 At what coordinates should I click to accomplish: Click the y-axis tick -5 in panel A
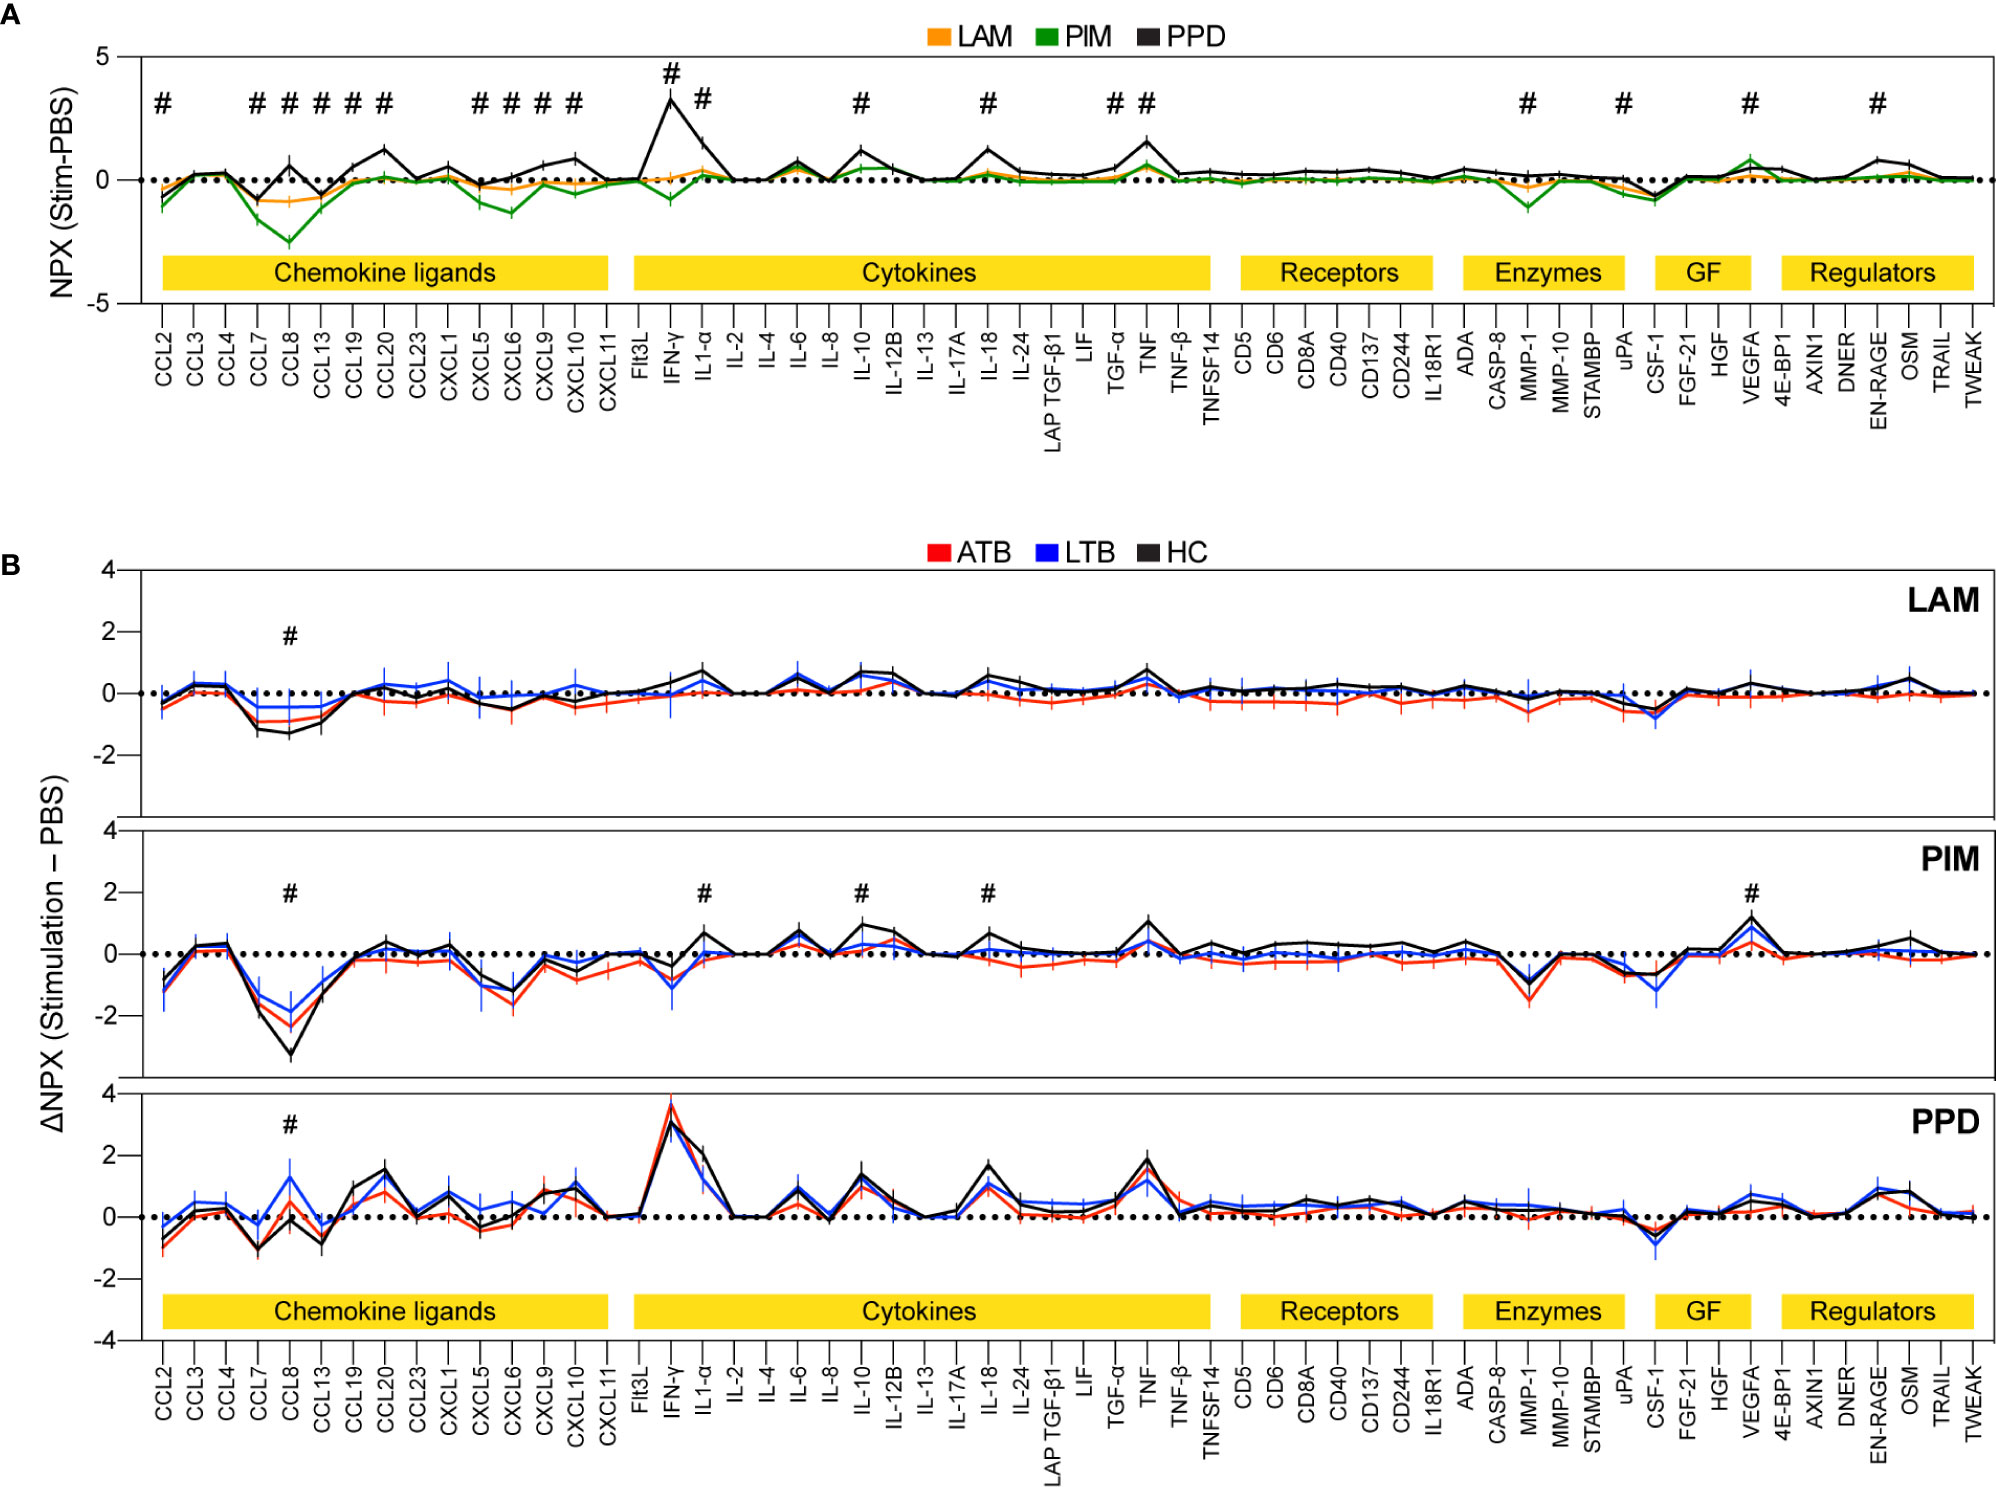tap(97, 303)
